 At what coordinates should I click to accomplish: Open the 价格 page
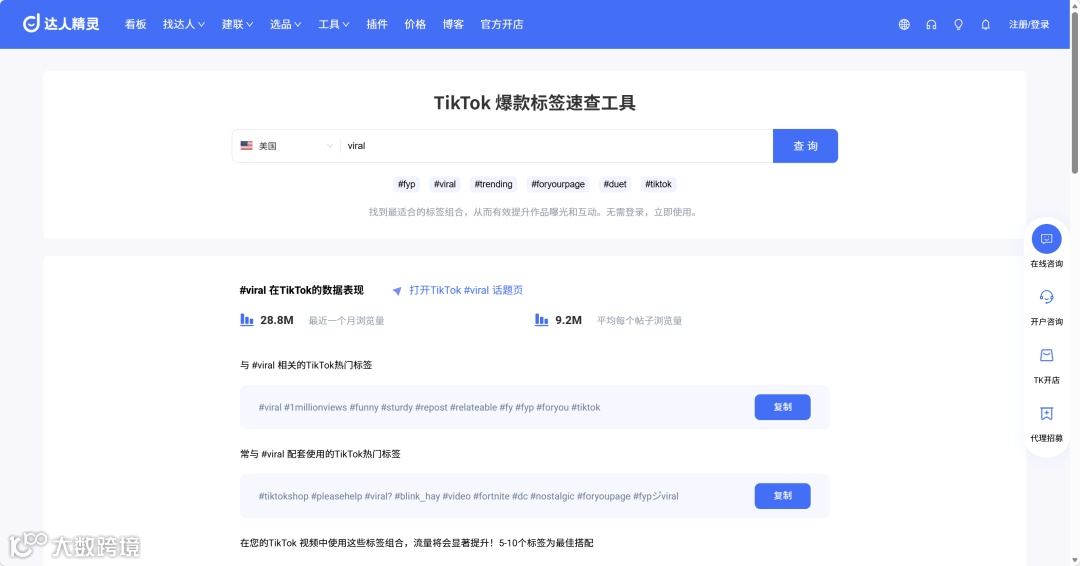coord(415,24)
